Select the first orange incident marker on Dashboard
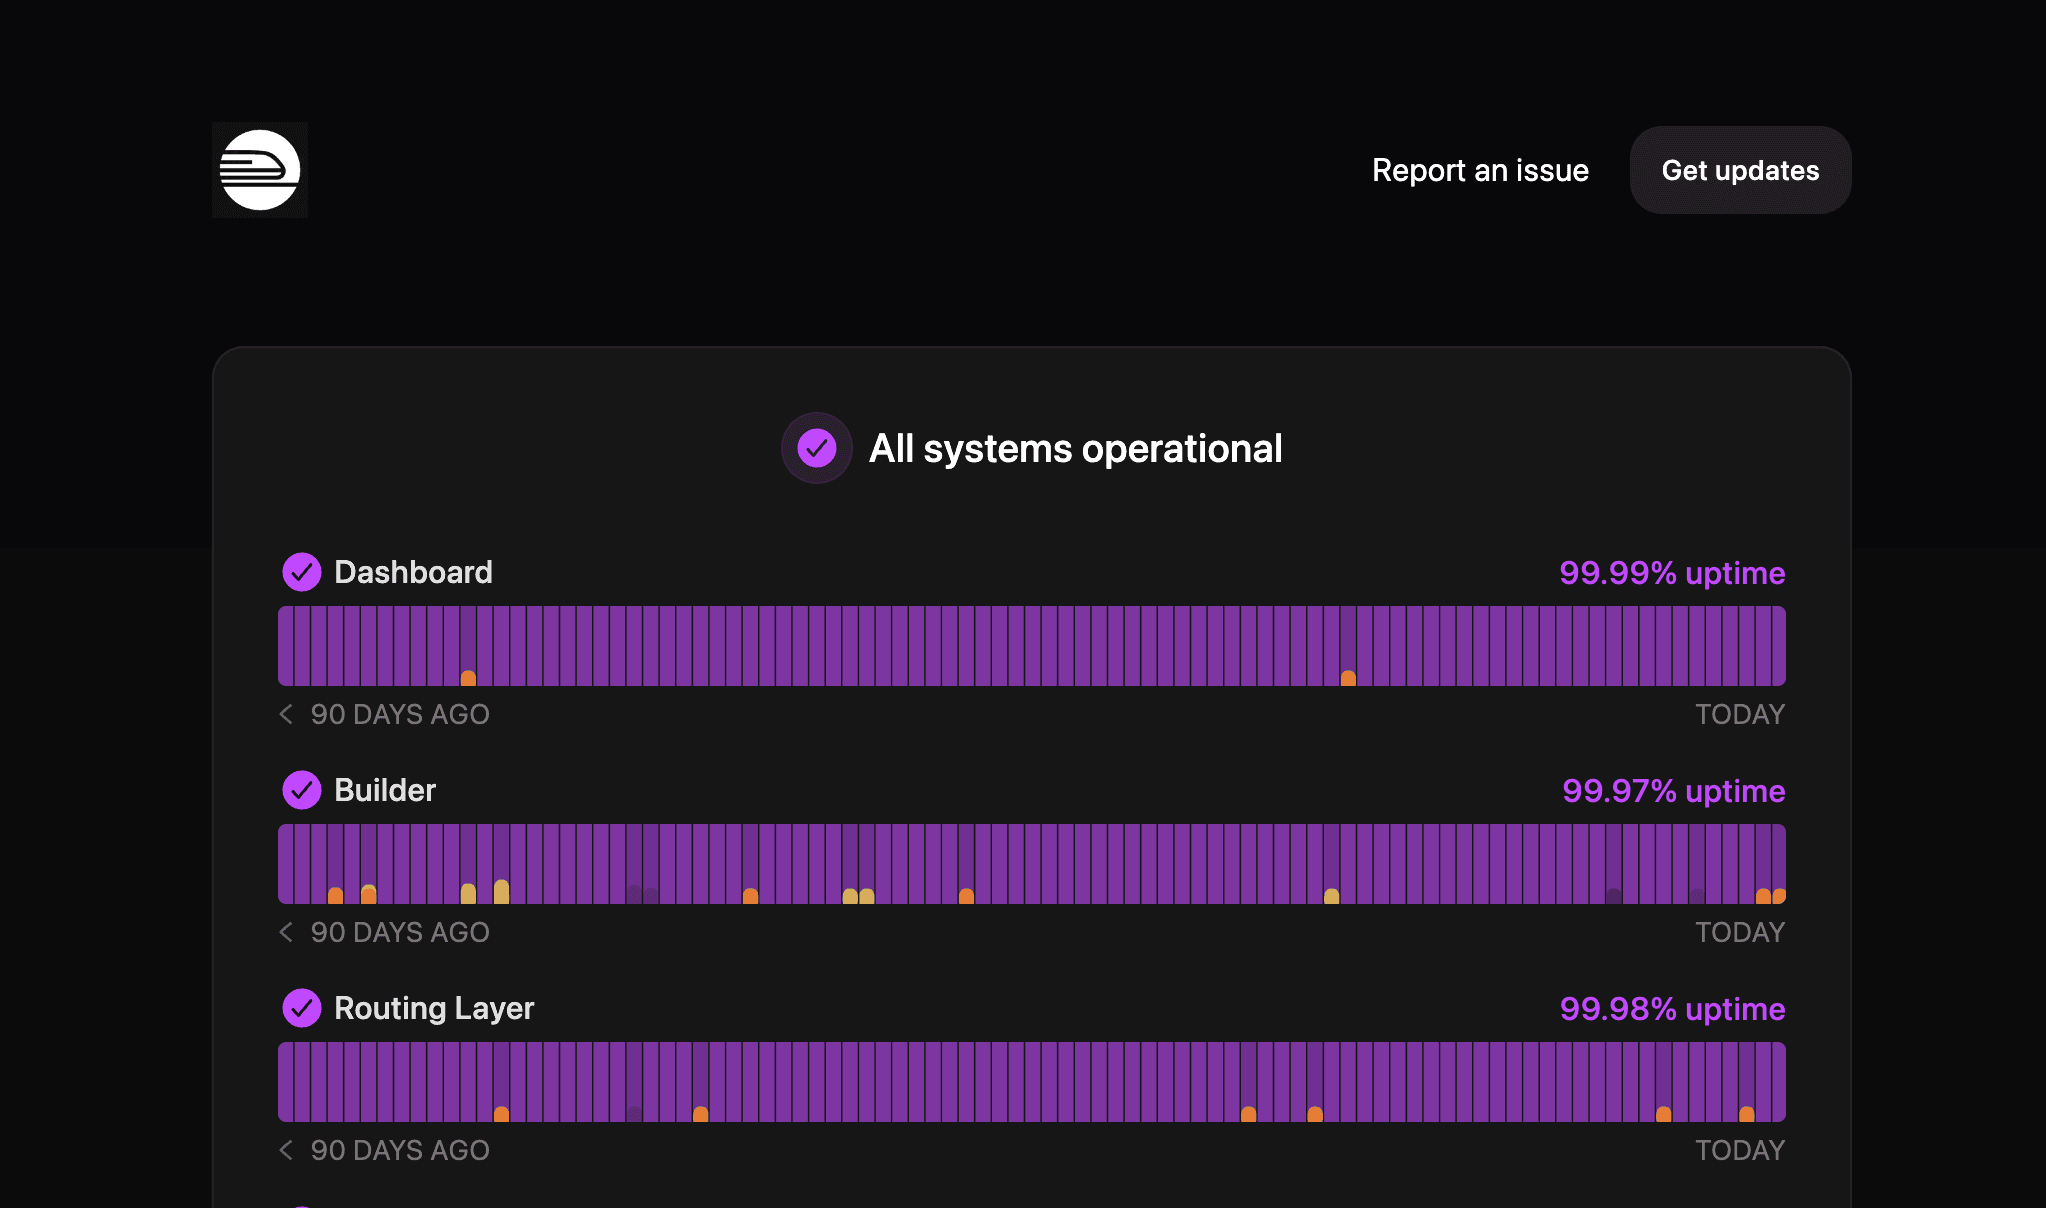 (468, 678)
